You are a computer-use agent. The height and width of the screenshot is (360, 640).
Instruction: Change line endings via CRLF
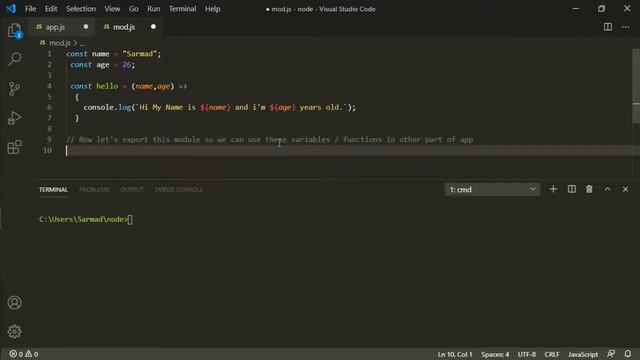552,354
